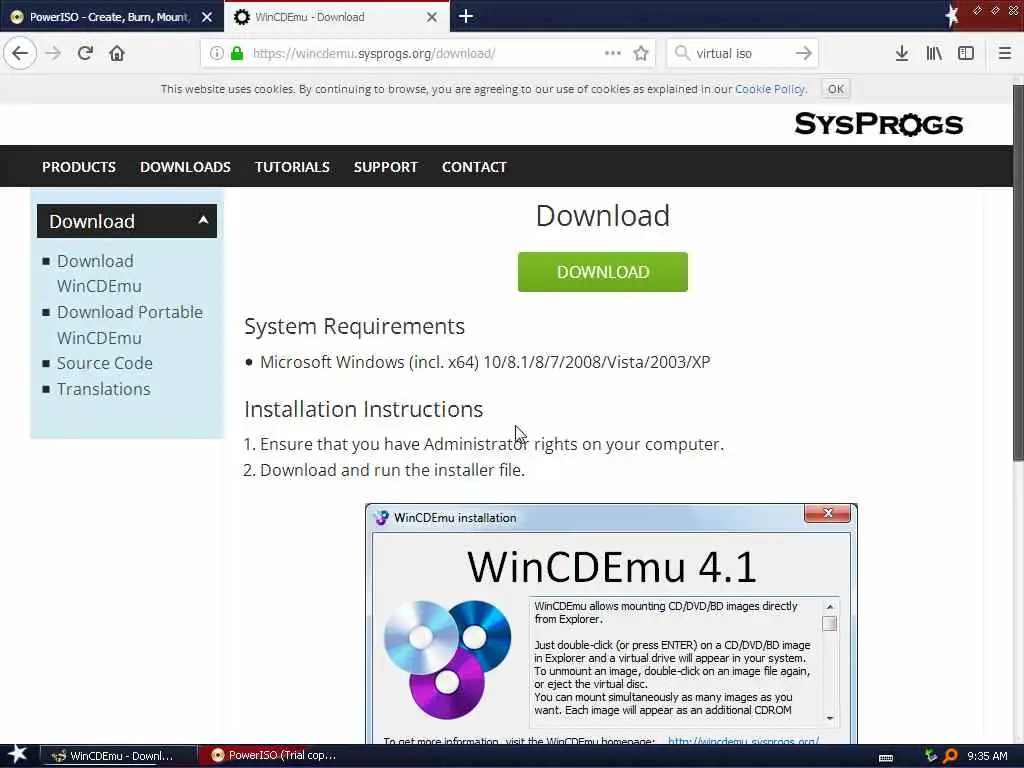Image resolution: width=1024 pixels, height=768 pixels.
Task: Focus the search box containing virtual iso
Action: pyautogui.click(x=742, y=54)
